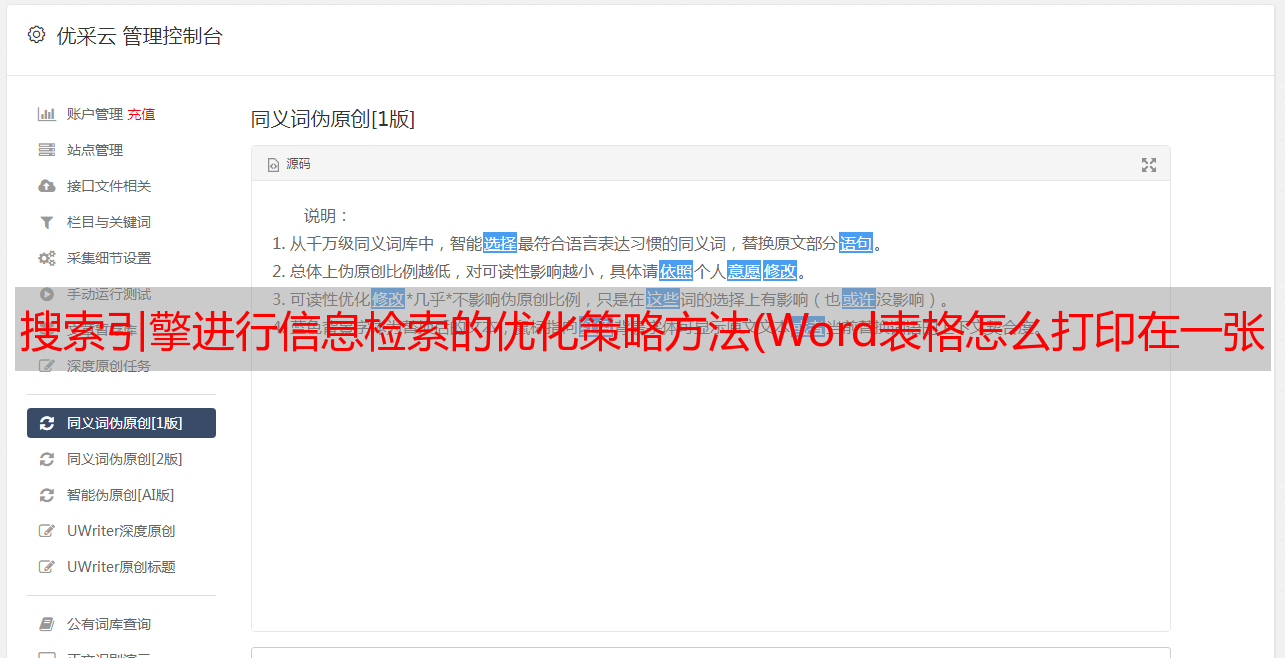Select the active 同义词伪原创[1版] menu item

(121, 423)
